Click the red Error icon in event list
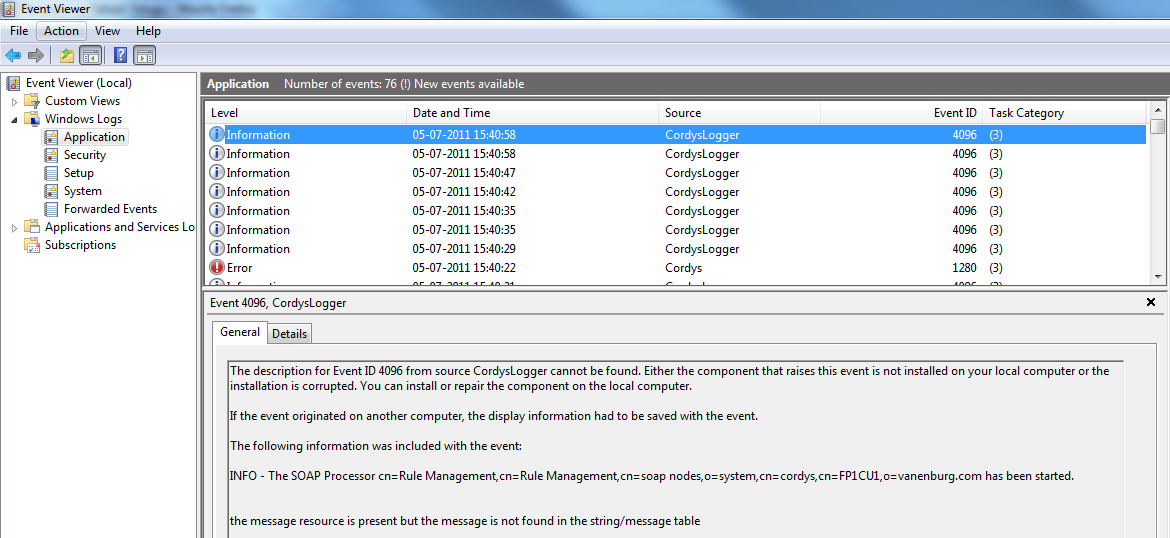Screen dimensions: 1170x538 point(217,268)
